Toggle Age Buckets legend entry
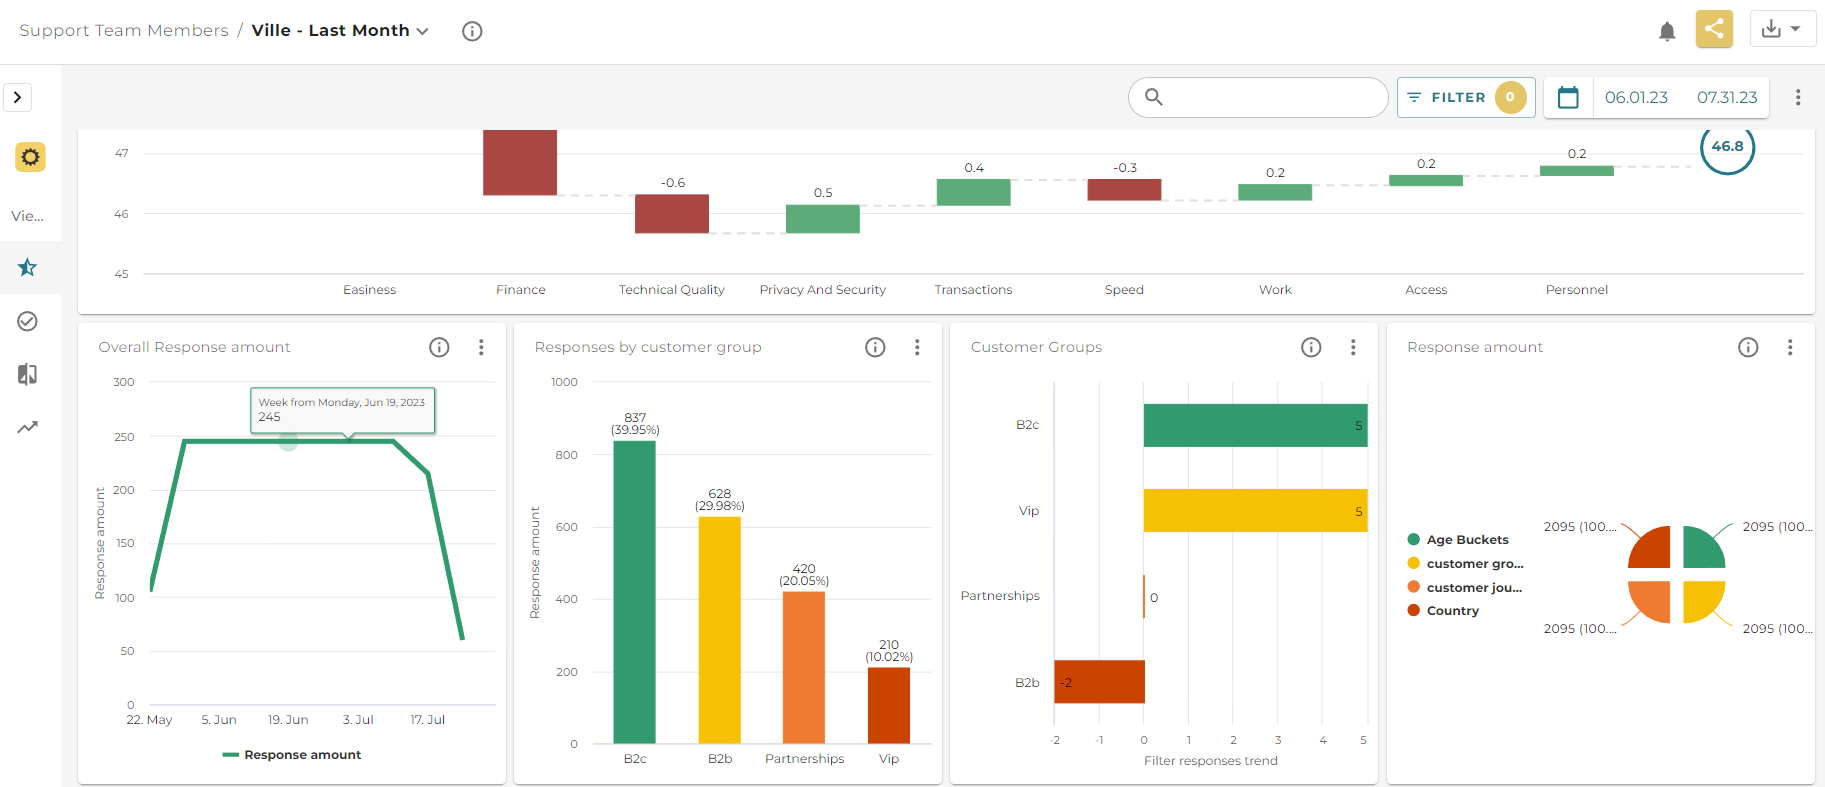The image size is (1825, 787). (1458, 539)
